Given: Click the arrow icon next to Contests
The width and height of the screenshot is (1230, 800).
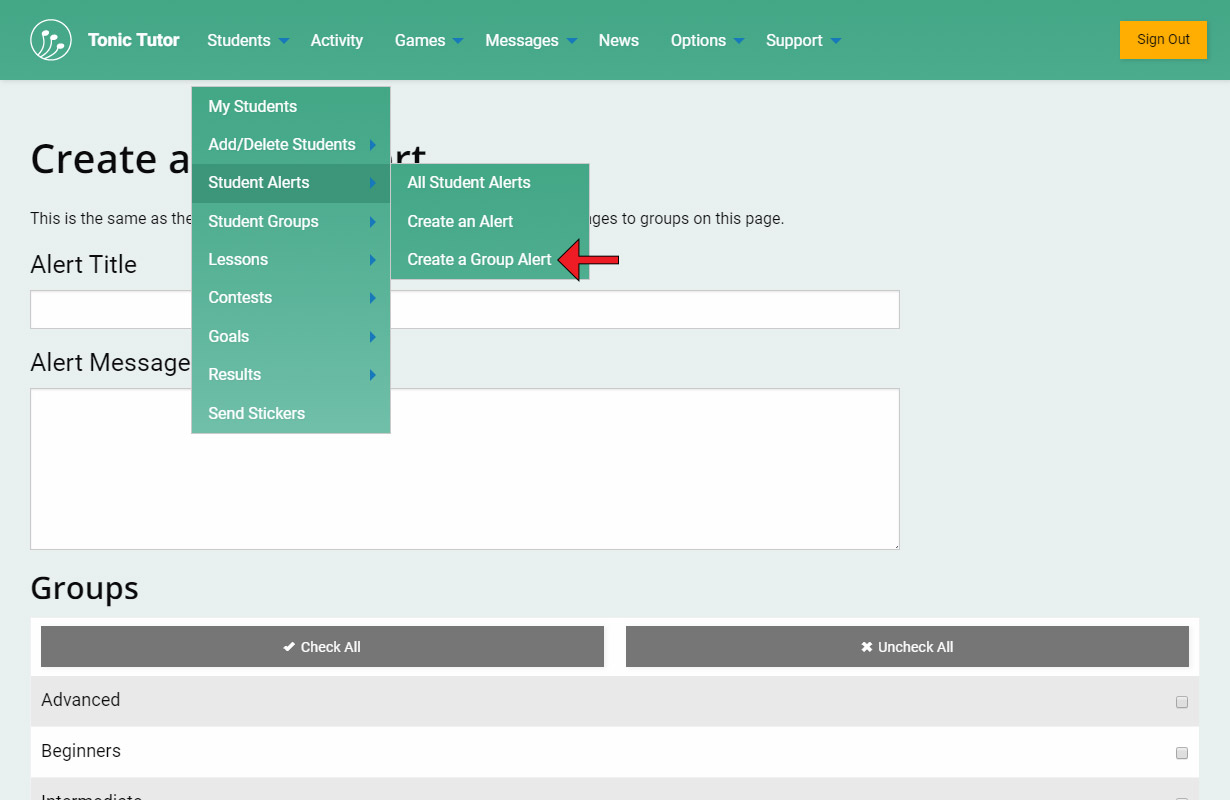Looking at the screenshot, I should [372, 298].
